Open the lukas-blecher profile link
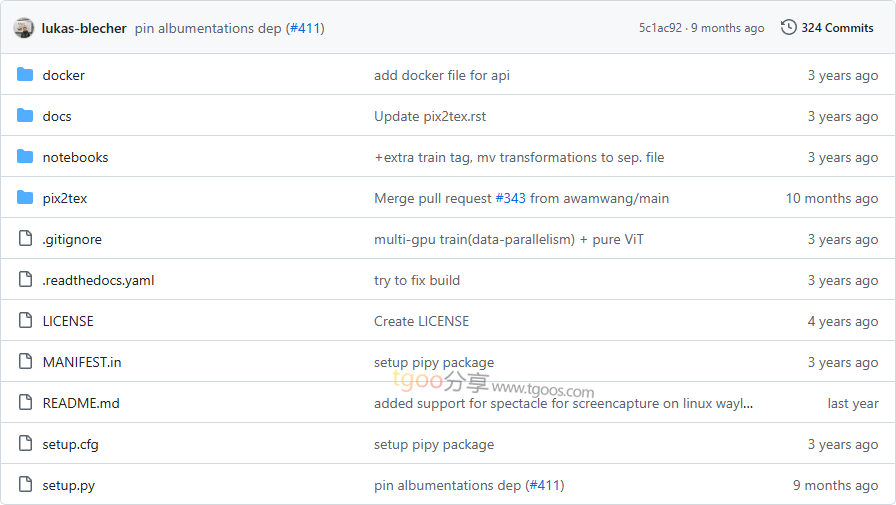This screenshot has height=505, width=896. click(x=84, y=28)
